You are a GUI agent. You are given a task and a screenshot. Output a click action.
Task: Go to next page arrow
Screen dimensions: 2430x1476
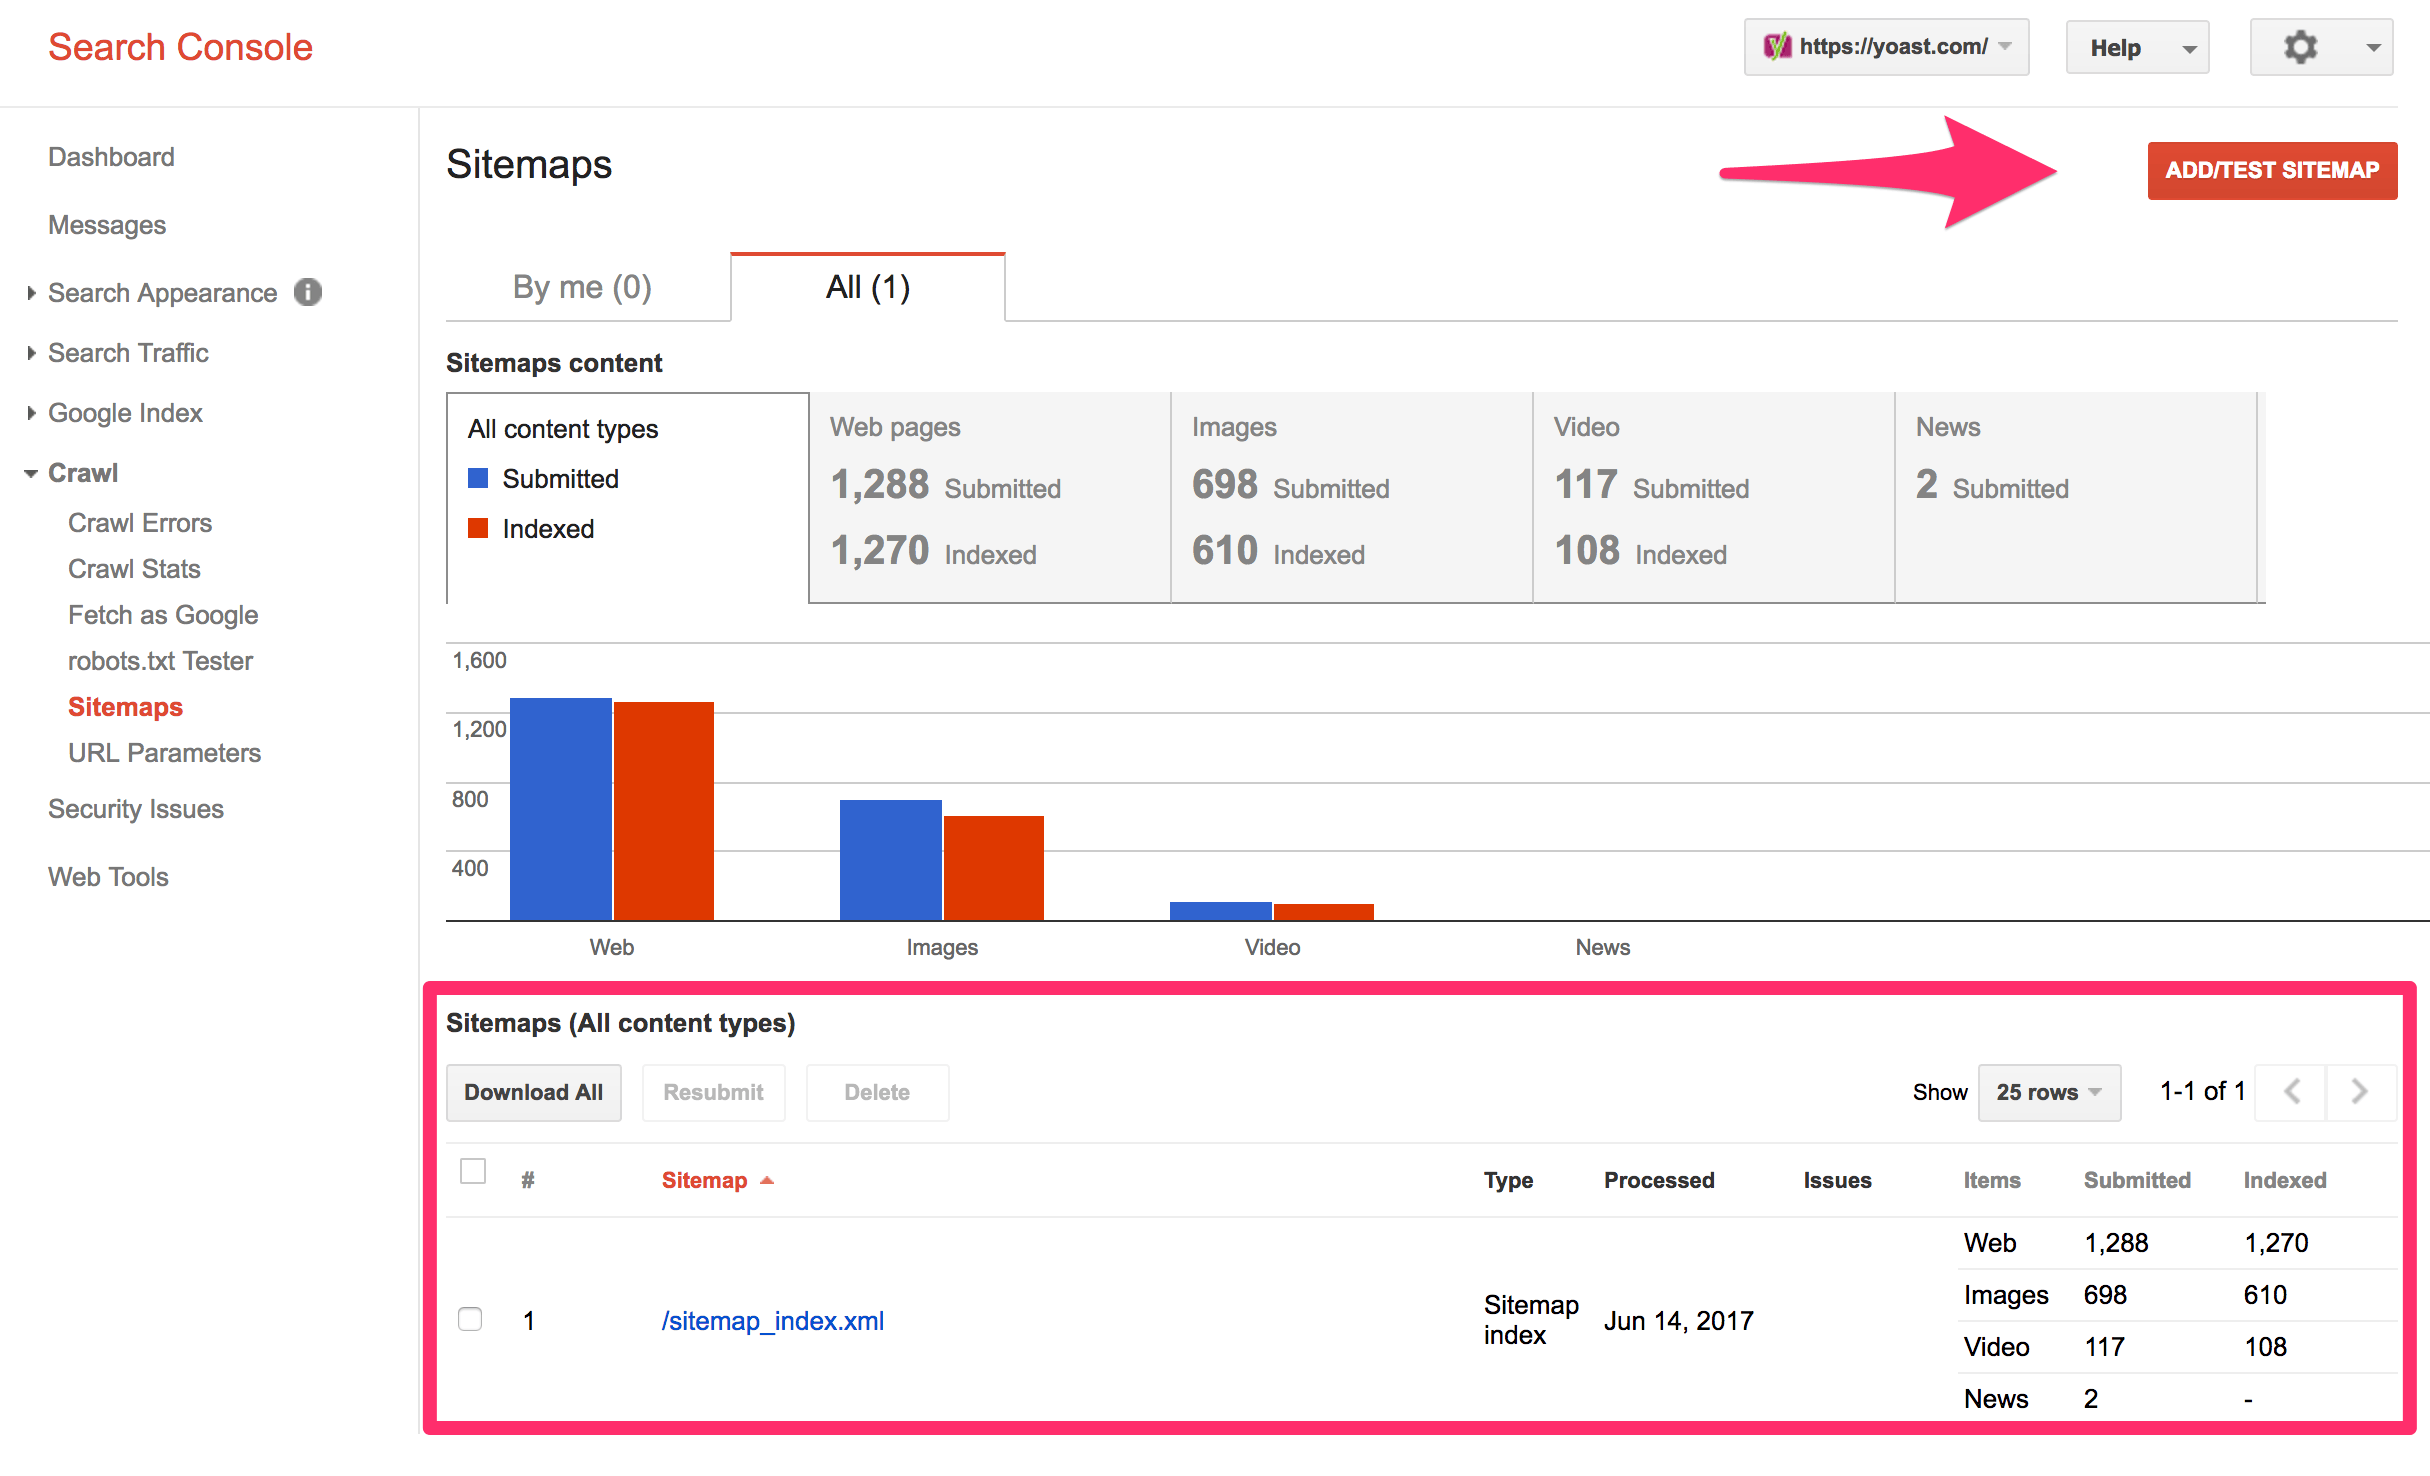click(x=2360, y=1091)
